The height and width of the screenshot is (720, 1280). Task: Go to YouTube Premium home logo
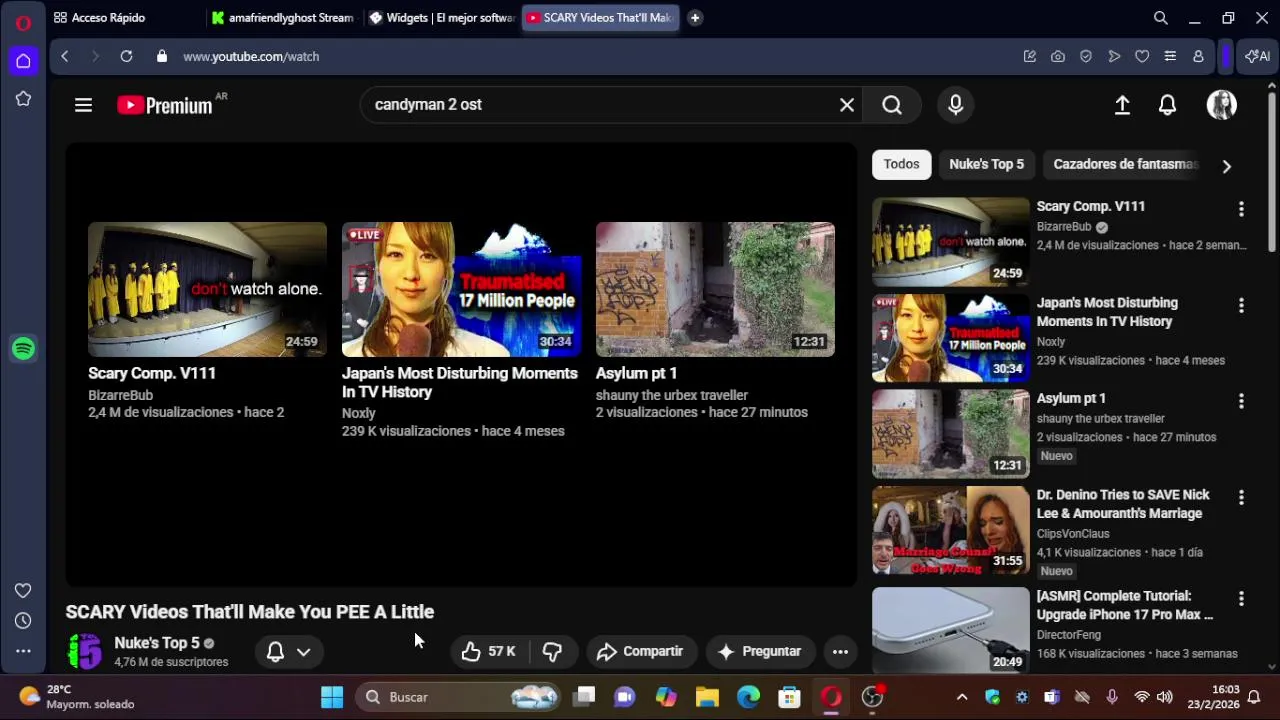point(165,105)
